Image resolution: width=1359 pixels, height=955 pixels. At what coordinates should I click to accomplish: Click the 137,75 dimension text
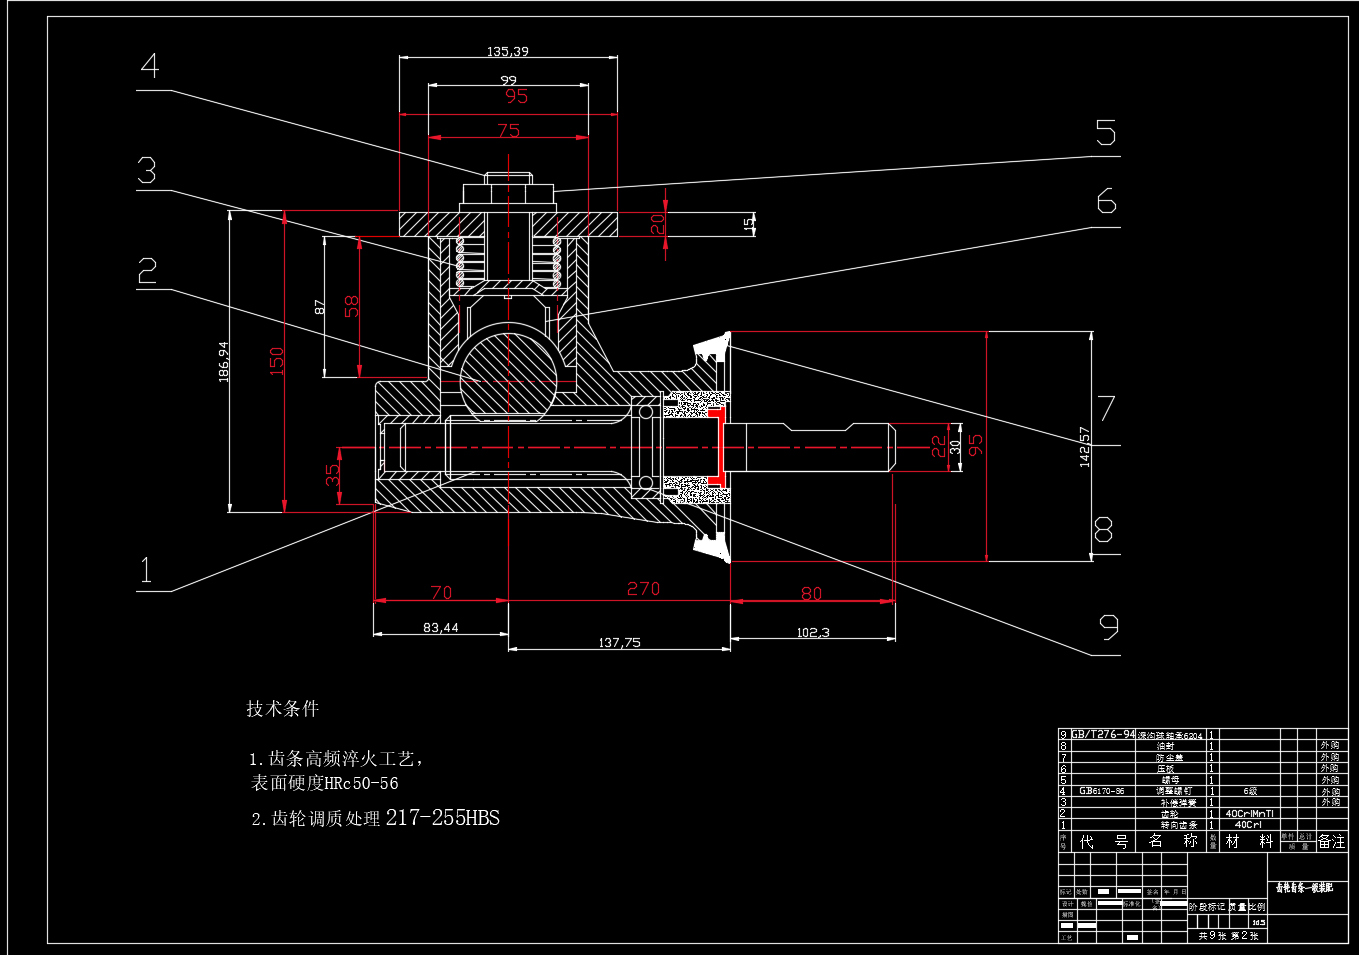[620, 643]
